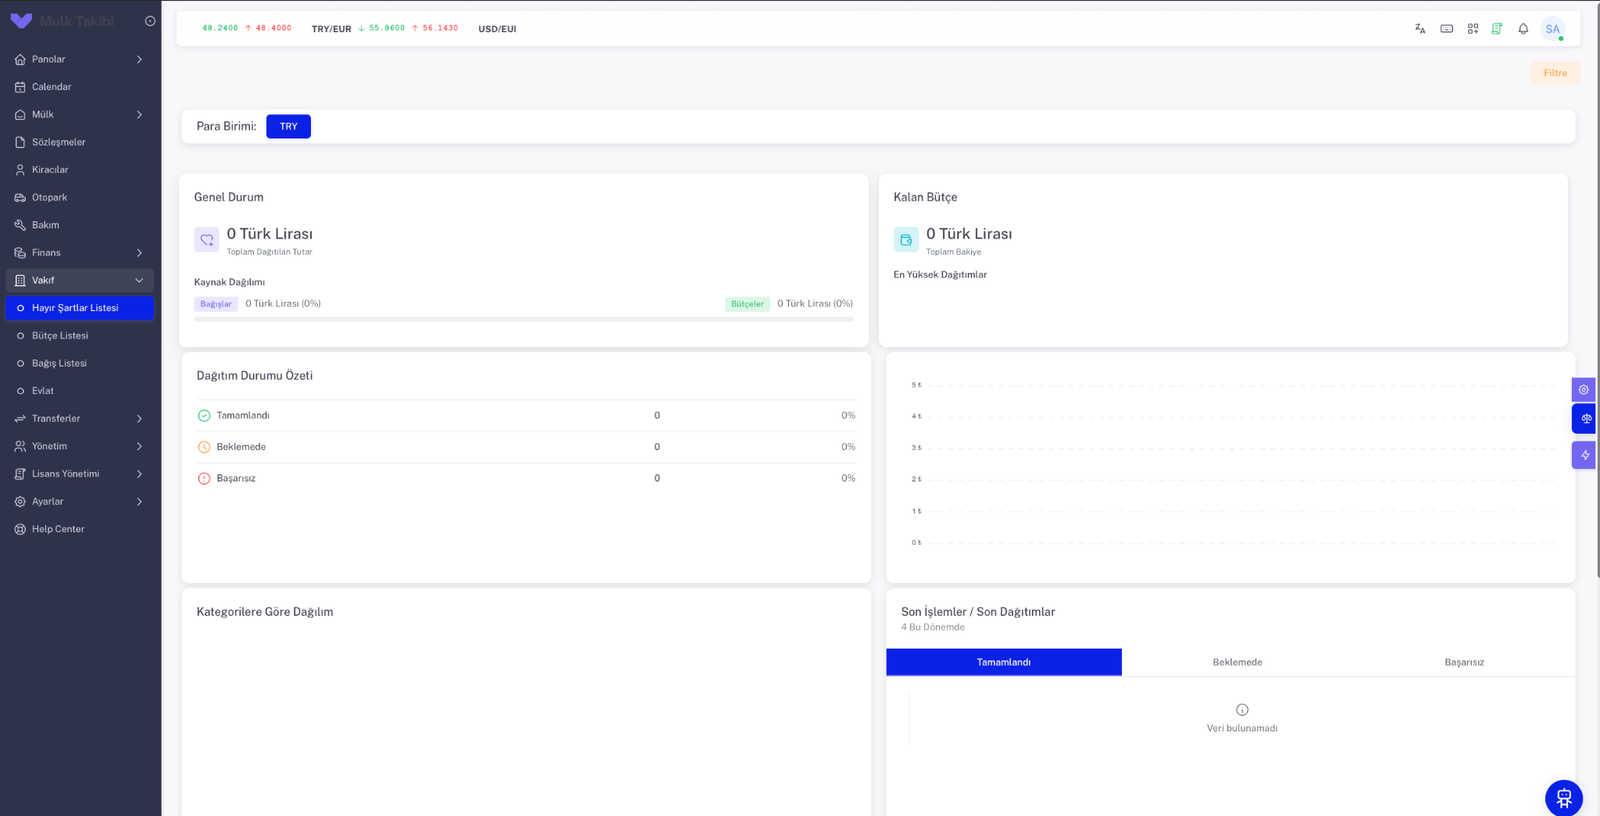This screenshot has width=1600, height=816.
Task: Expand the Mülk submenu
Action: [x=80, y=115]
